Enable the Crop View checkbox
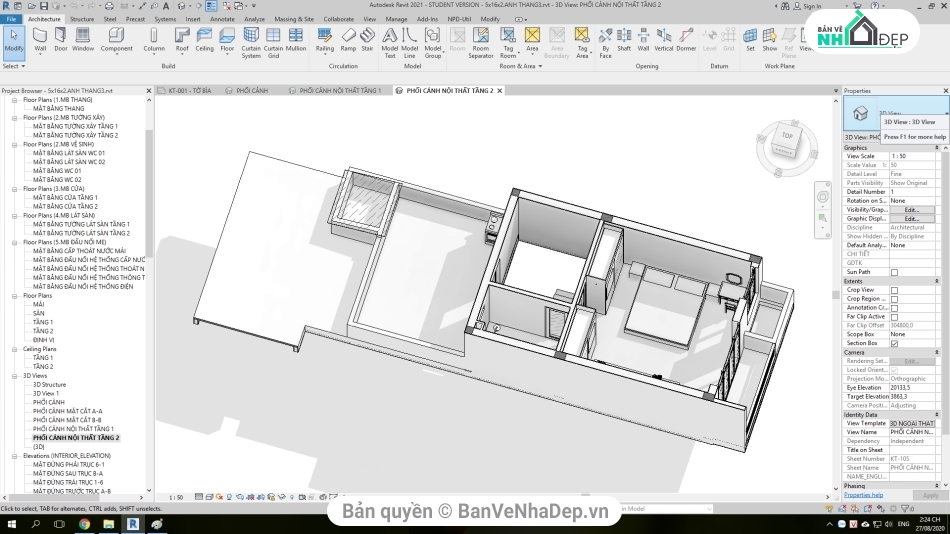This screenshot has width=950, height=534. point(894,290)
